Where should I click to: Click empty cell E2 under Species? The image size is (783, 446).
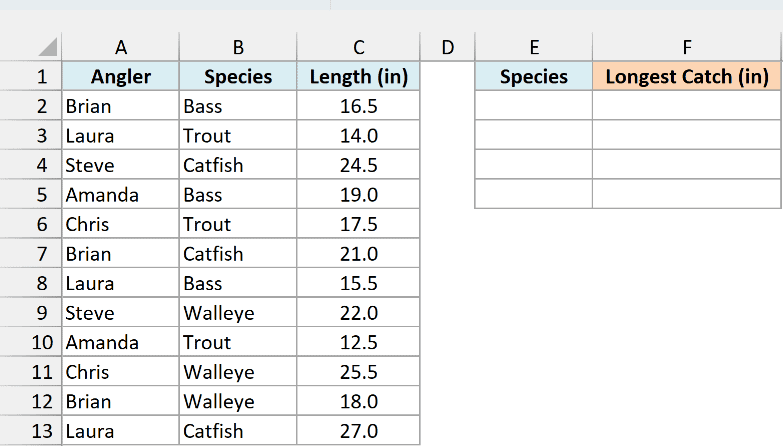point(534,106)
